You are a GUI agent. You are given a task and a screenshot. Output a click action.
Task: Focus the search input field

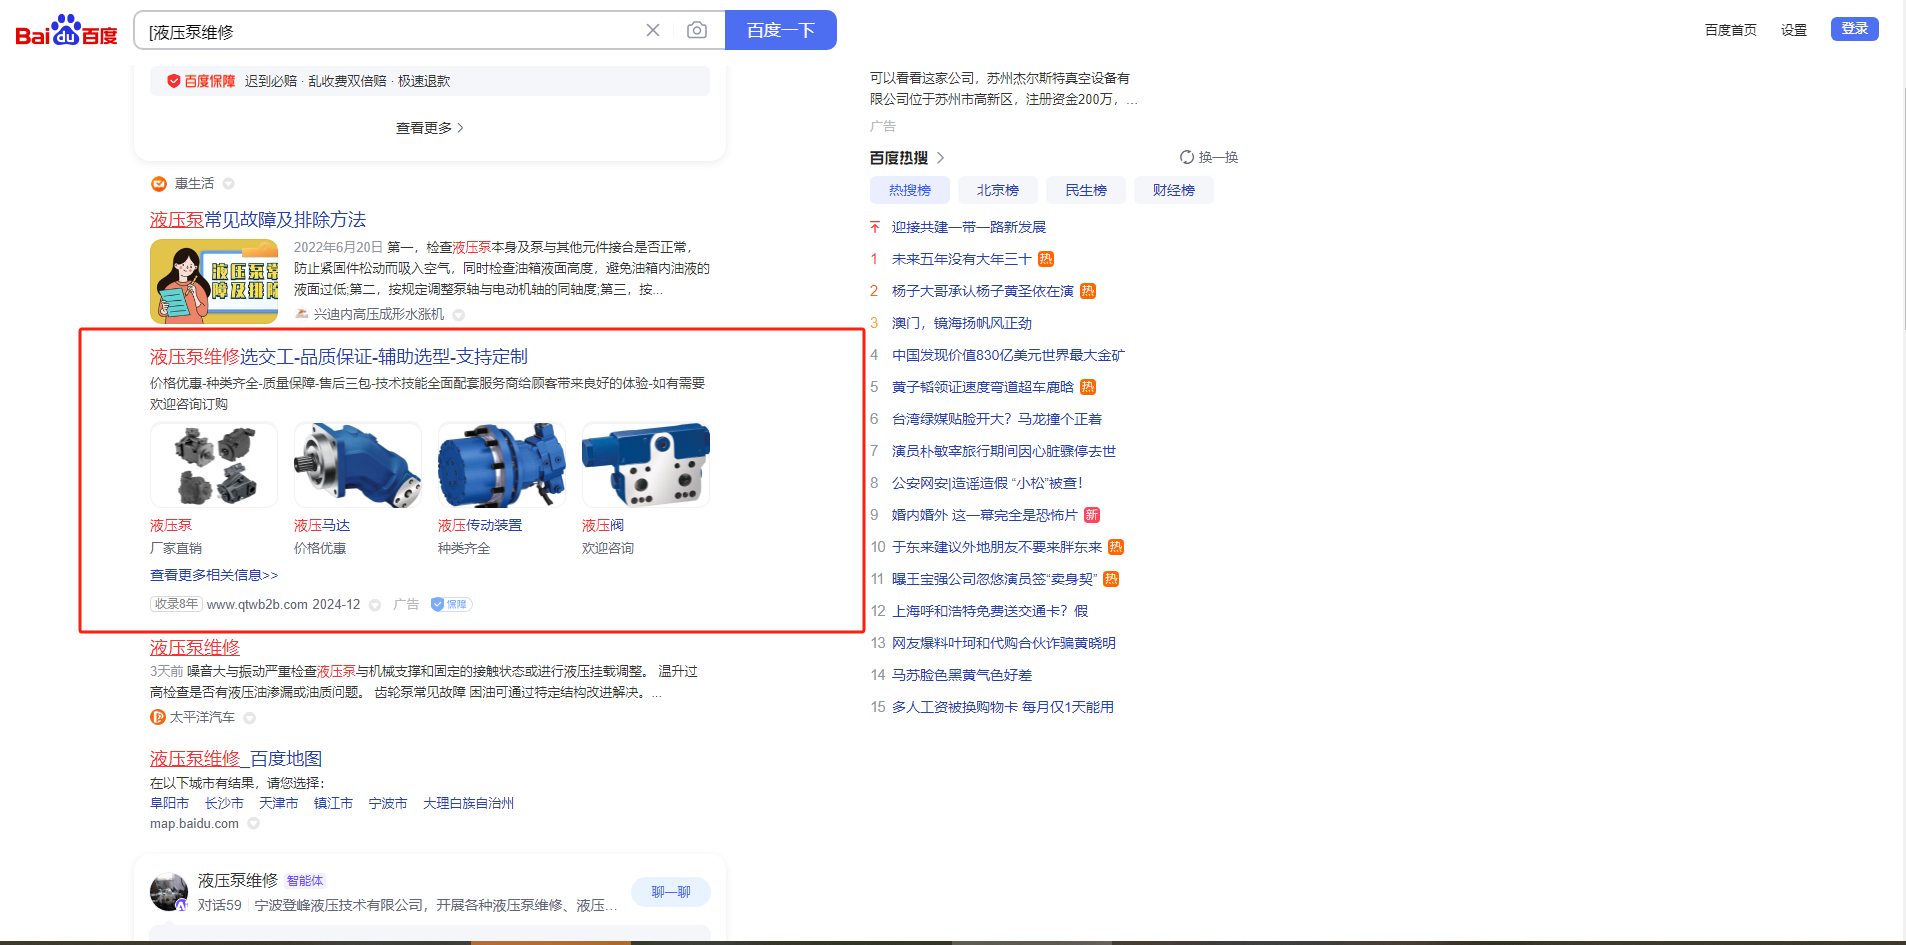pos(390,31)
